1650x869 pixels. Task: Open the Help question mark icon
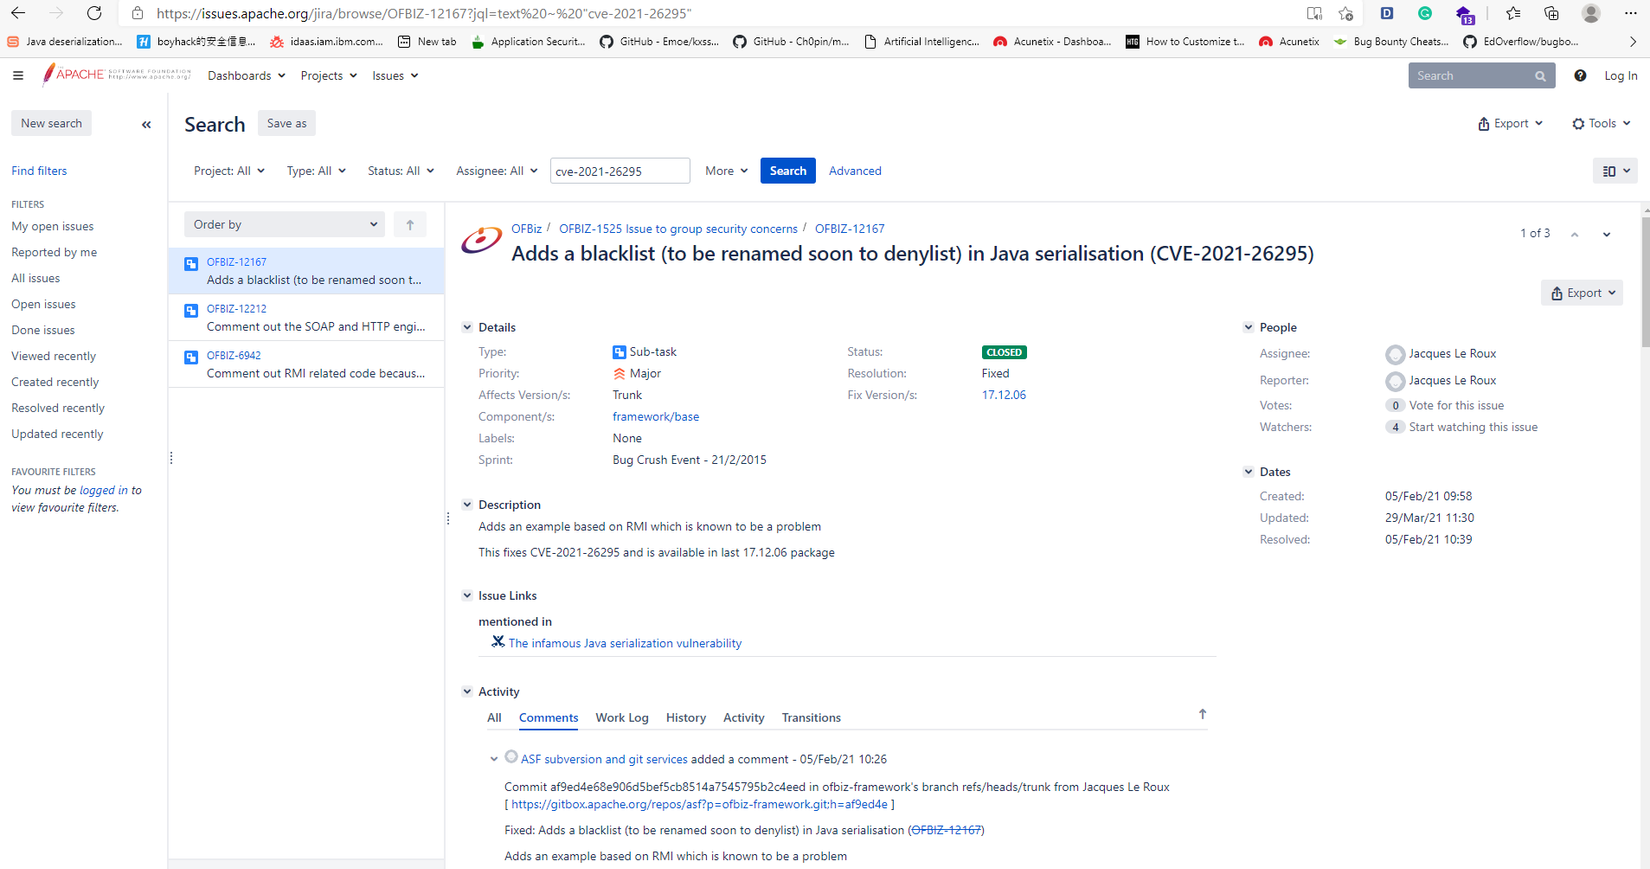tap(1580, 76)
